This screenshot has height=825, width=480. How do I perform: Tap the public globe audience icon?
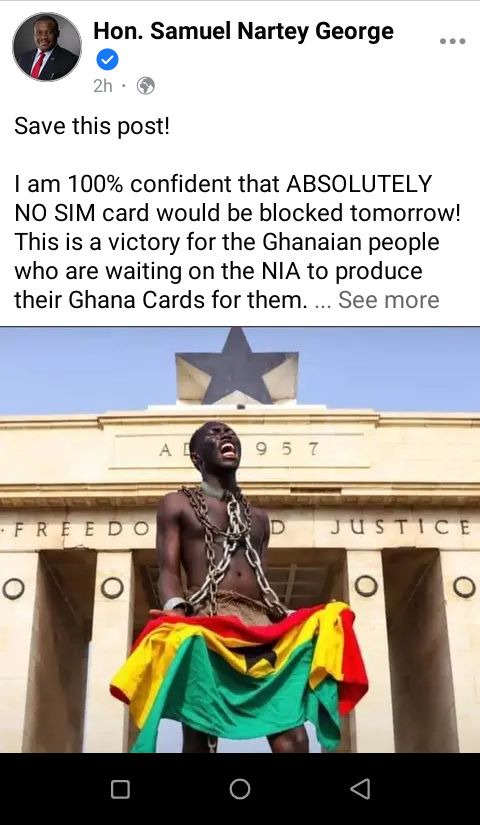[x=146, y=86]
